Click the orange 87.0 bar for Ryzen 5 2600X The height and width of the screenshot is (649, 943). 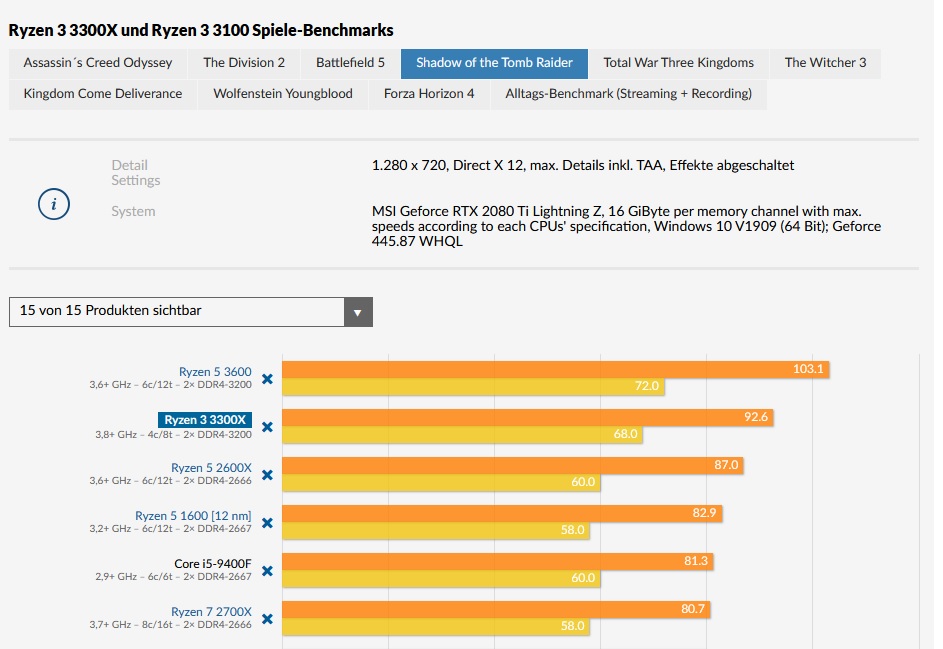(513, 466)
